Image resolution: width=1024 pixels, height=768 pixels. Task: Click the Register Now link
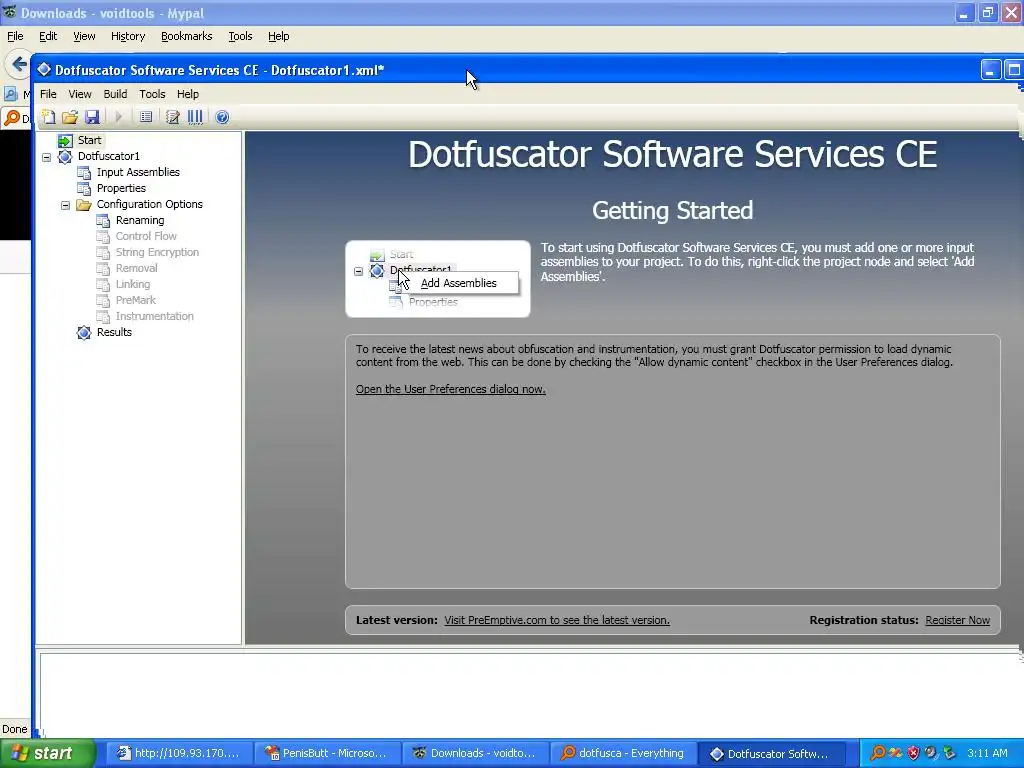[x=957, y=620]
